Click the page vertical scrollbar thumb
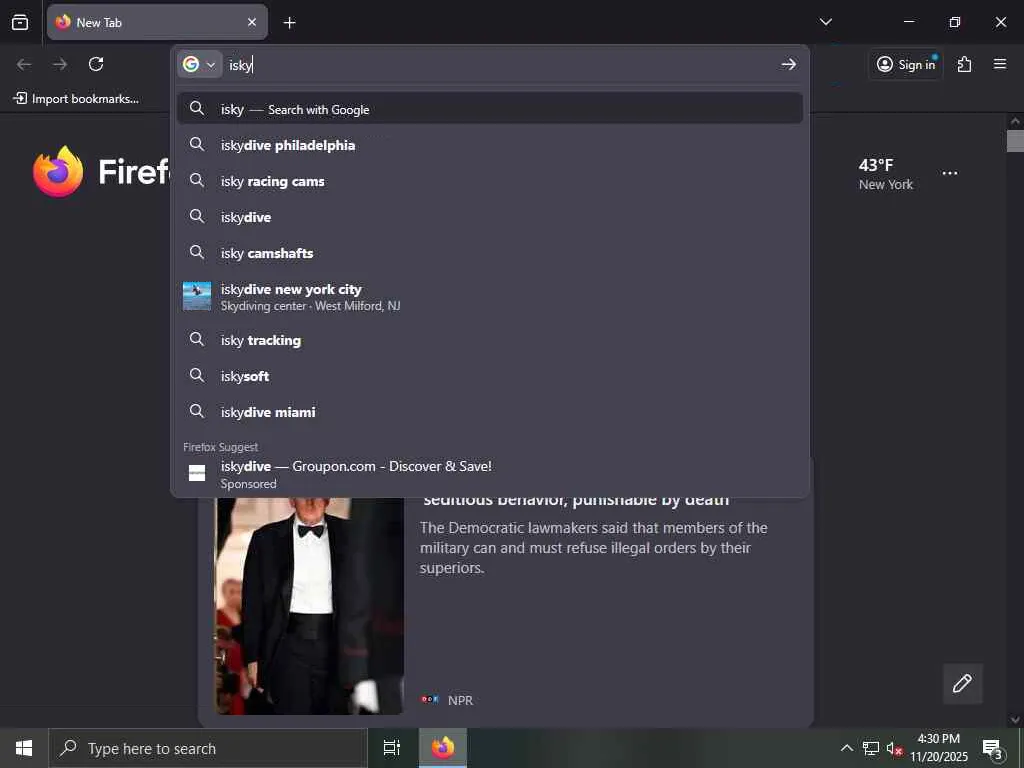The height and width of the screenshot is (768, 1024). (1015, 141)
